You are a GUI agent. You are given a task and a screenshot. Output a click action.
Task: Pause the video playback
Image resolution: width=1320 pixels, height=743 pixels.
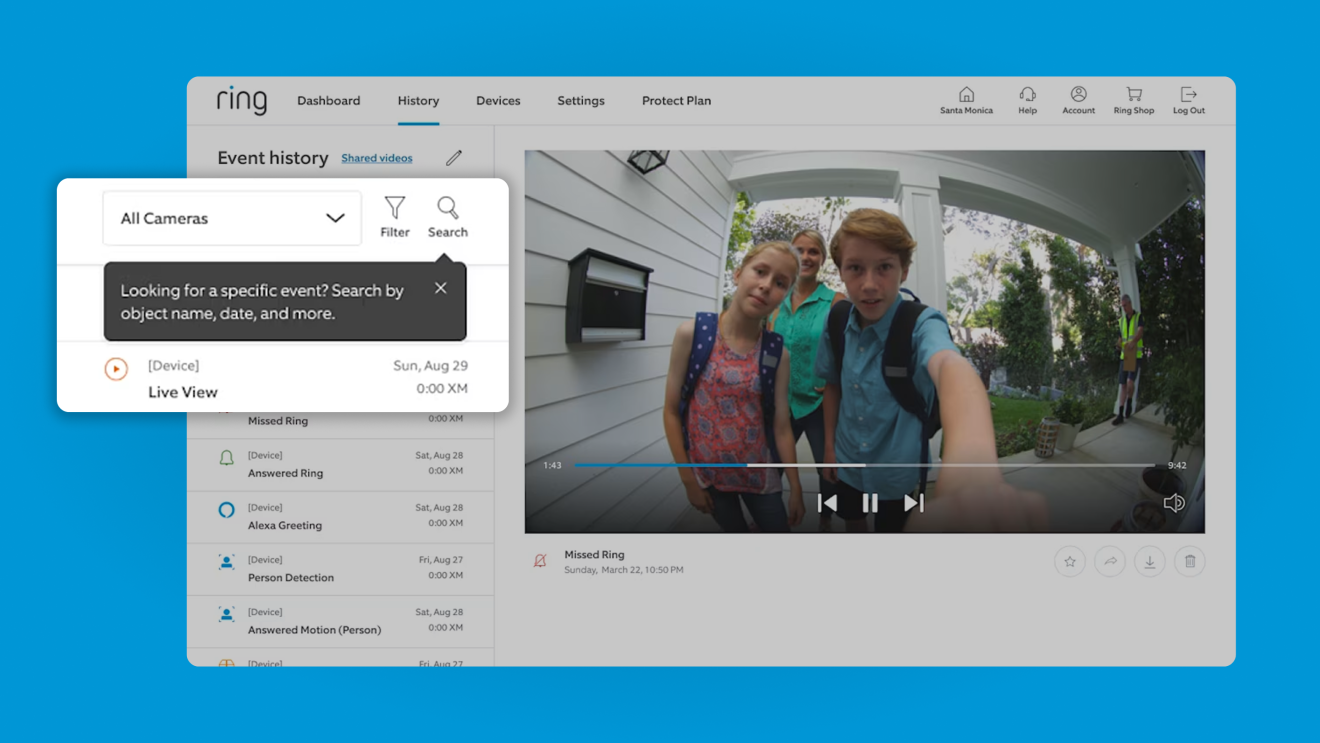pyautogui.click(x=870, y=503)
